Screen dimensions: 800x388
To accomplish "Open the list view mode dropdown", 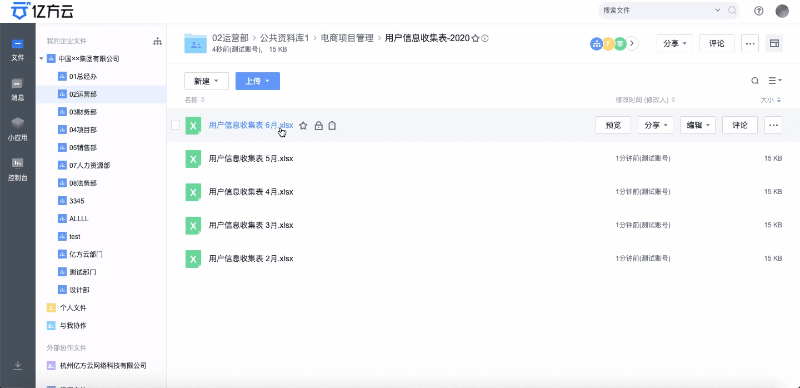I will (x=776, y=81).
